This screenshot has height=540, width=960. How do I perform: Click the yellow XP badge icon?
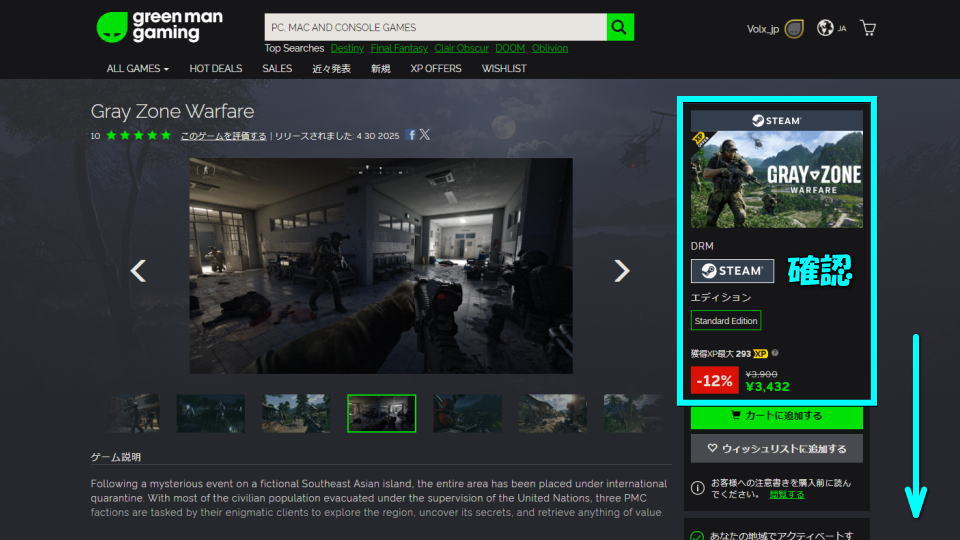(x=760, y=353)
